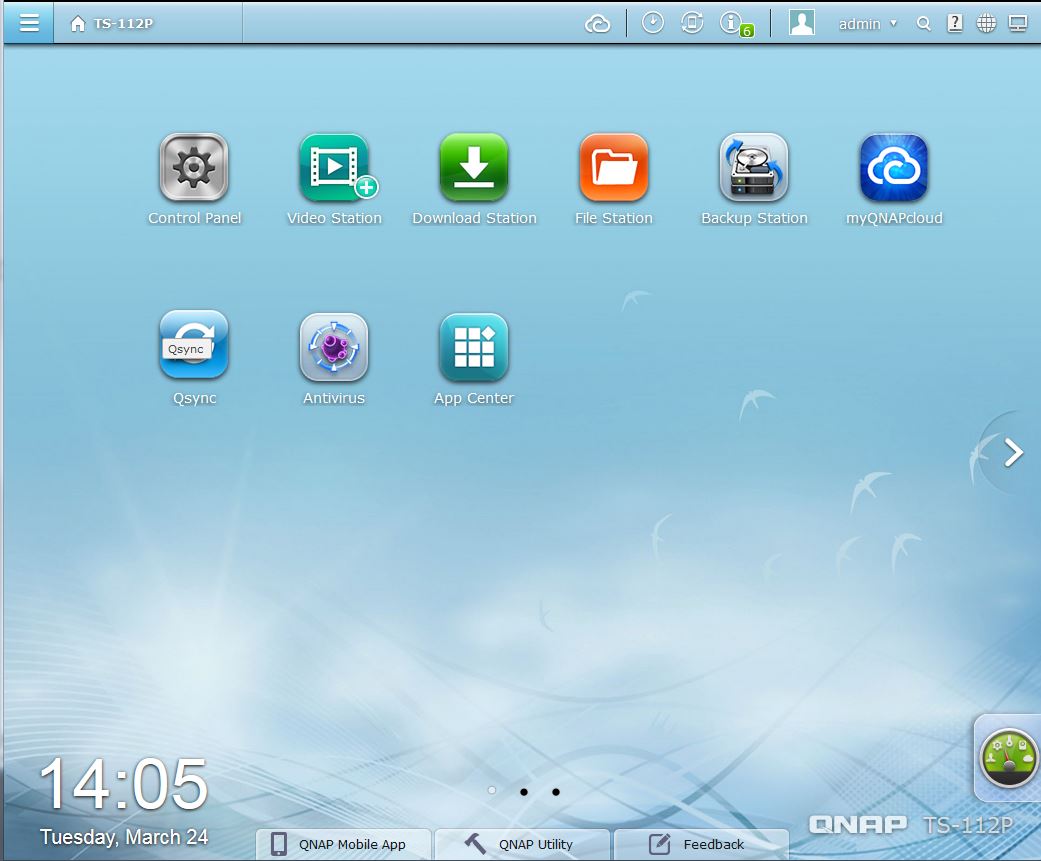Open the QNAP Mobile App tab

343,844
